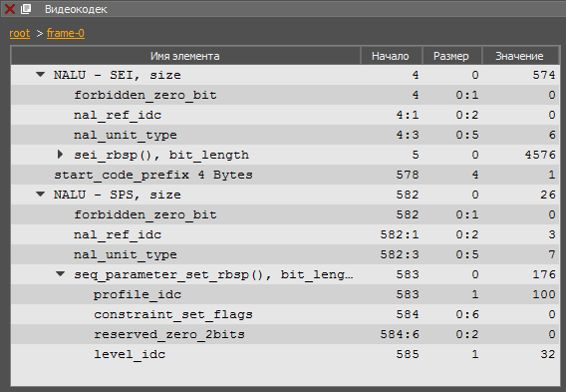Expand the sei_rbsp() node
This screenshot has width=566, height=392.
pyautogui.click(x=60, y=154)
